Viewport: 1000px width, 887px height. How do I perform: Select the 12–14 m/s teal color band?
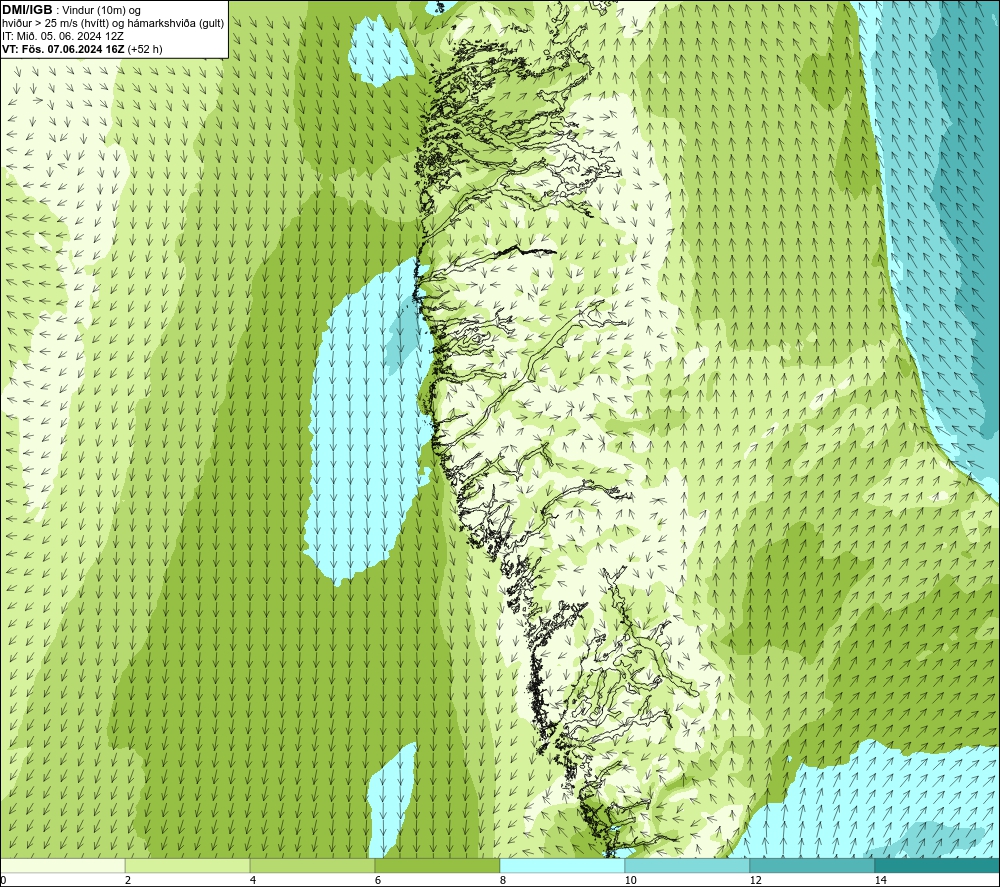(812, 865)
